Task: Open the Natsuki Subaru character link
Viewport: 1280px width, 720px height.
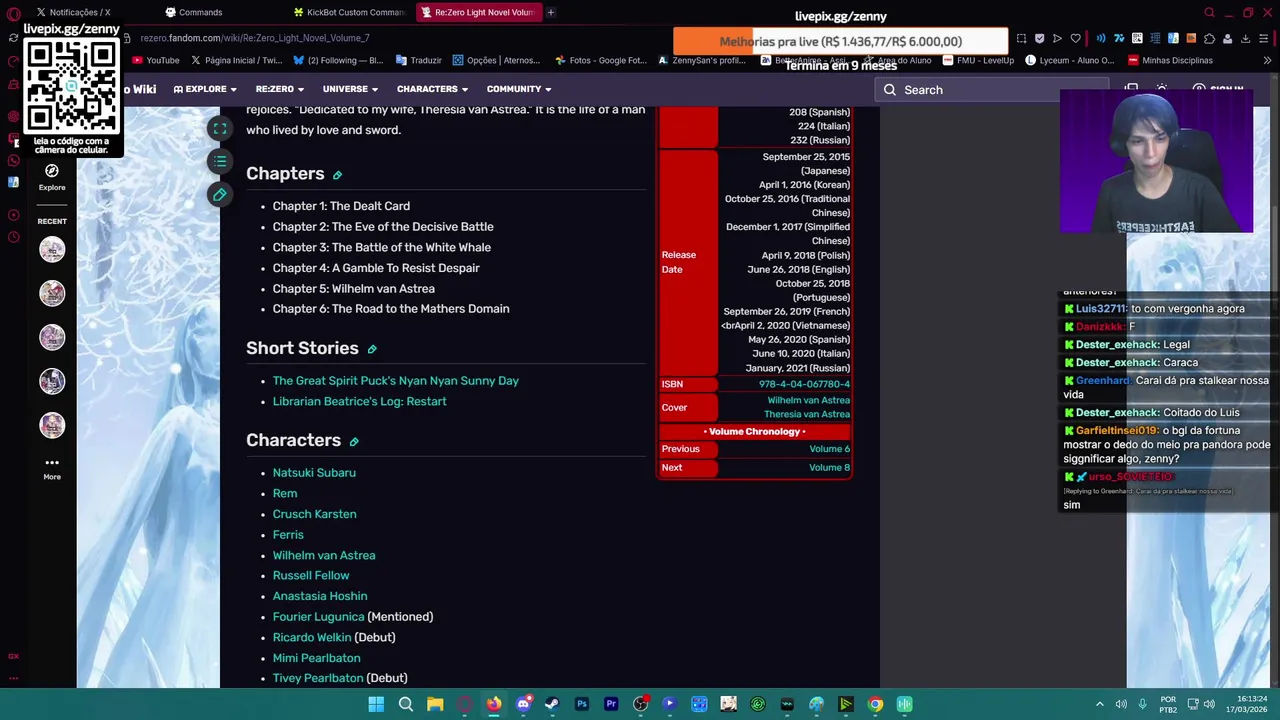Action: (314, 473)
